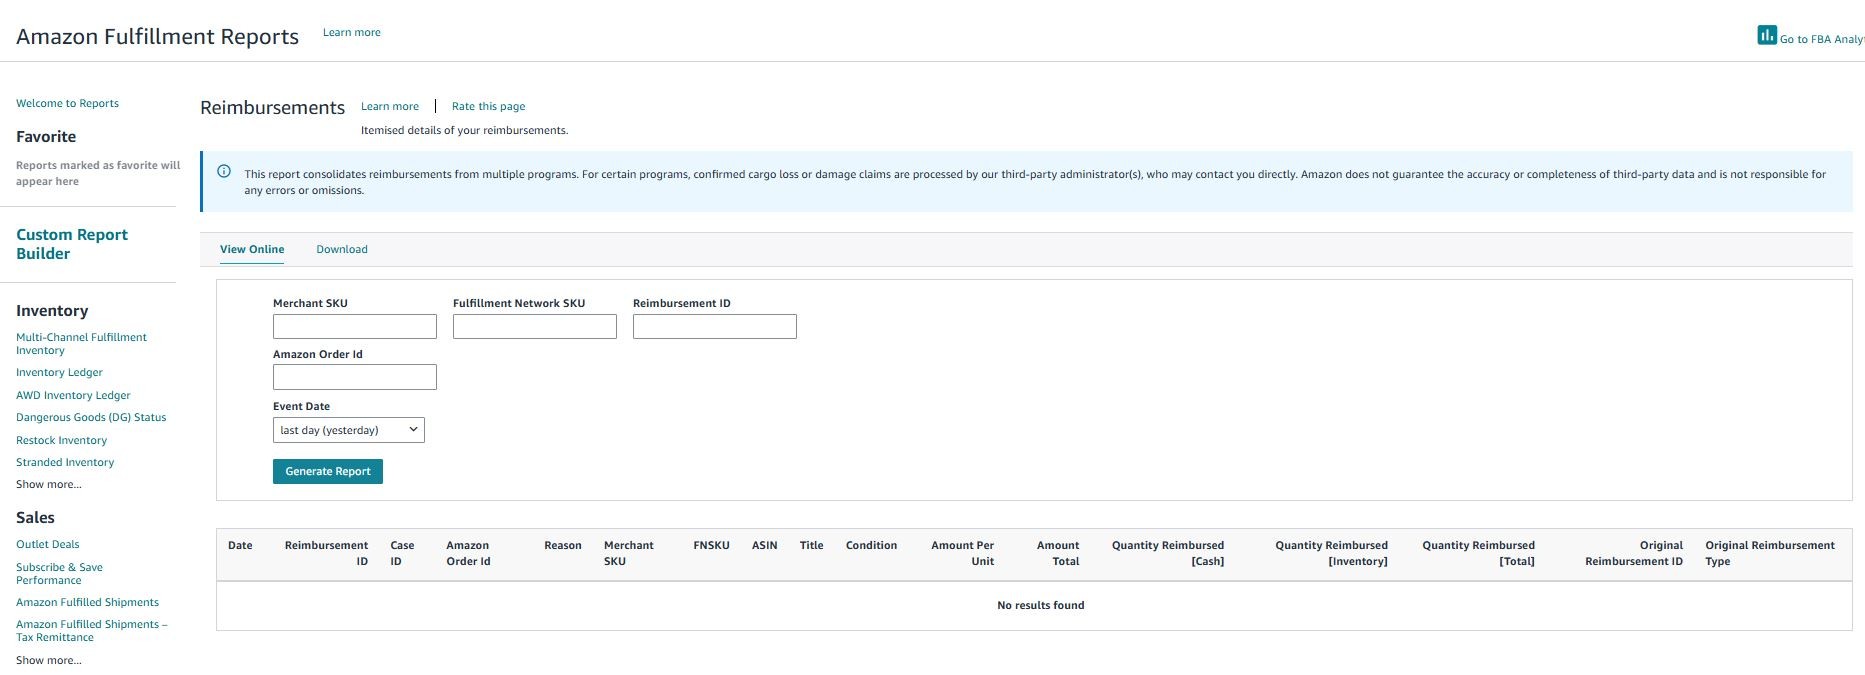Click Quantity Reimbursed [Cash] column header
Viewport: 1865px width, 675px height.
point(1168,553)
